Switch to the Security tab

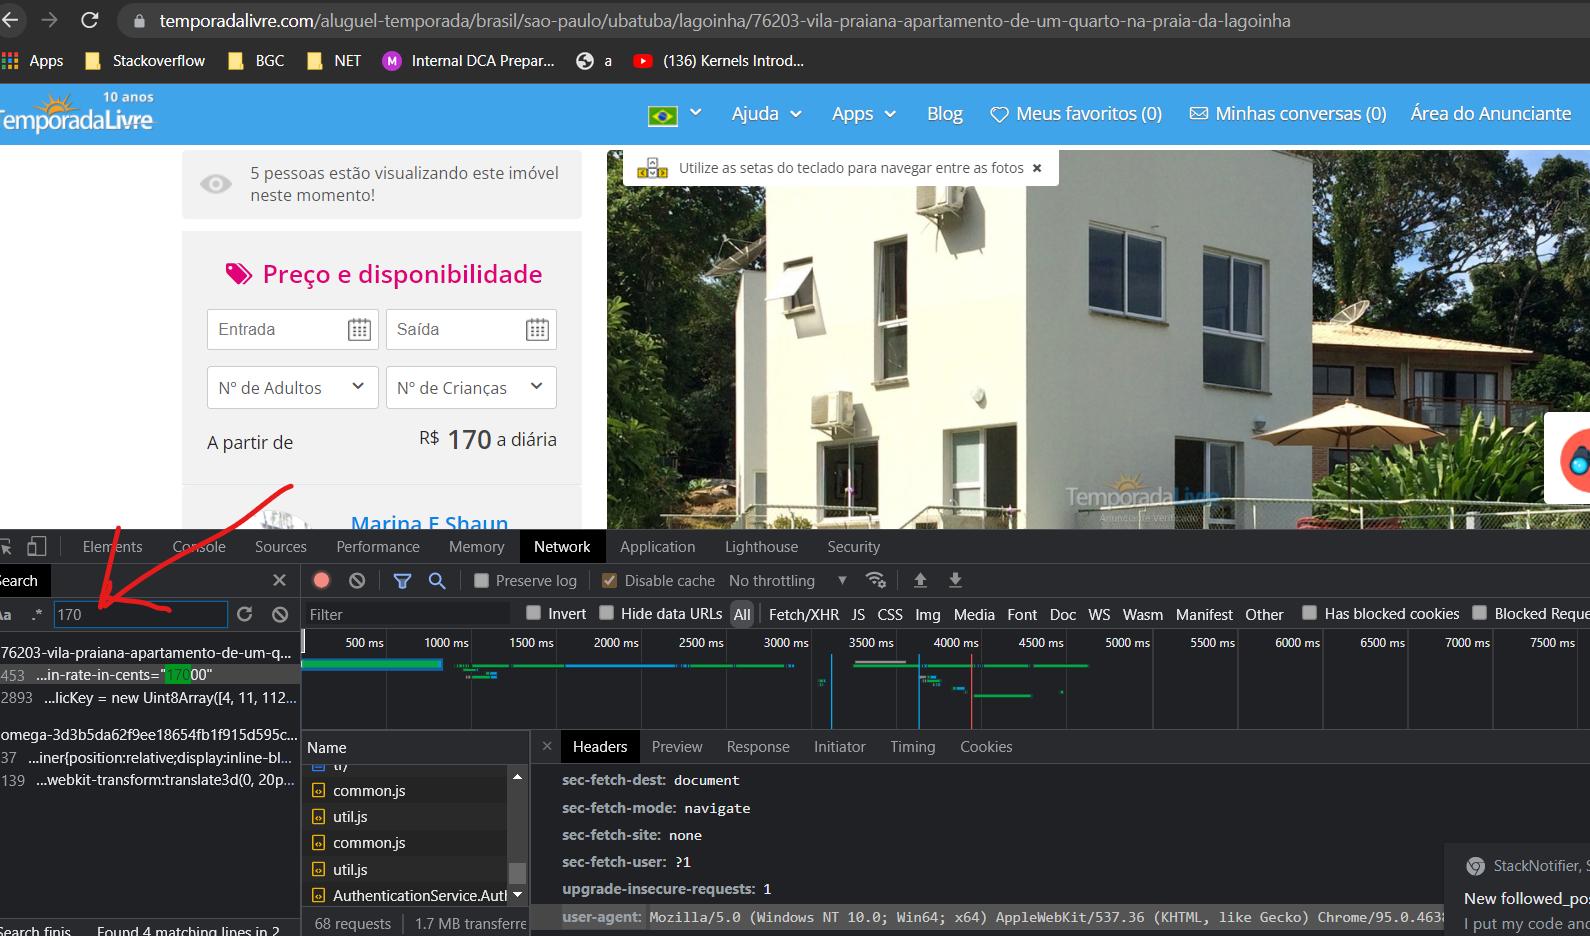[853, 547]
